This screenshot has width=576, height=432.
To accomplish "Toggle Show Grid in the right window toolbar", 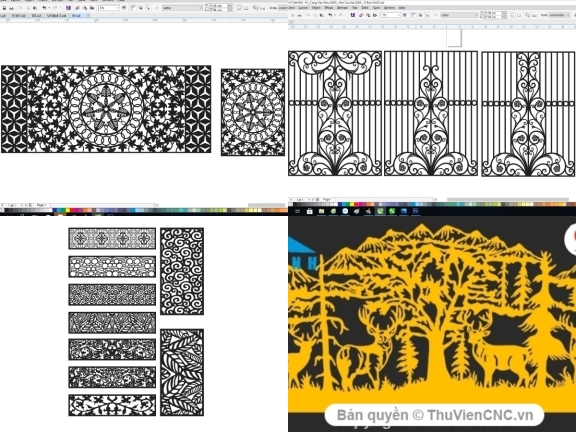I will coord(420,15).
